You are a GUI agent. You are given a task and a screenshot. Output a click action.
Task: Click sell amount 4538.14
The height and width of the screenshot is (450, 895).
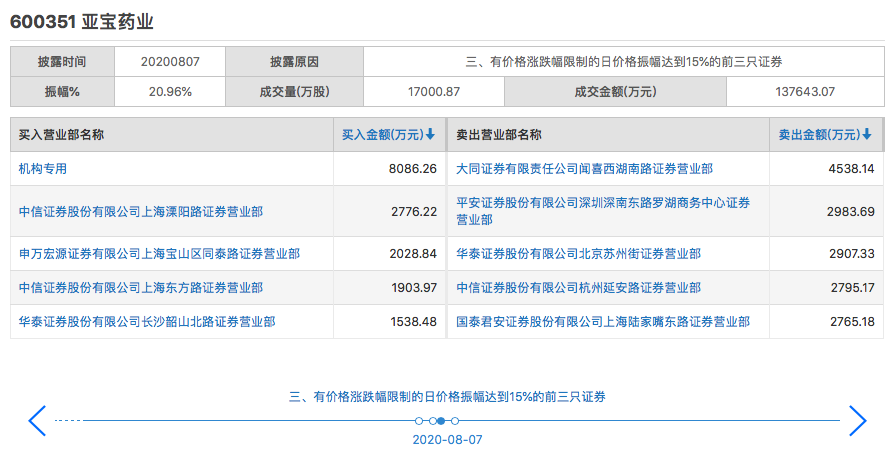pos(852,168)
